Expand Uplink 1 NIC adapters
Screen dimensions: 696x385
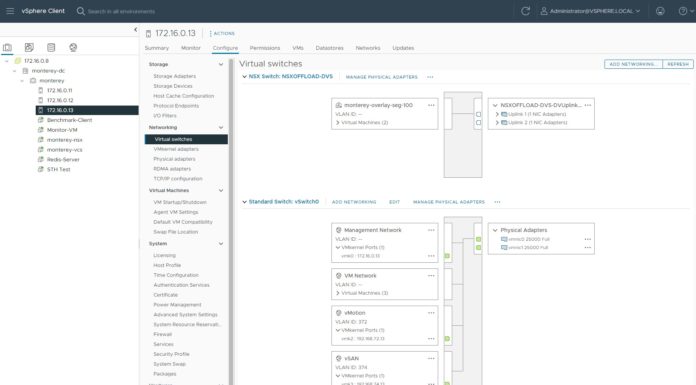(x=497, y=114)
